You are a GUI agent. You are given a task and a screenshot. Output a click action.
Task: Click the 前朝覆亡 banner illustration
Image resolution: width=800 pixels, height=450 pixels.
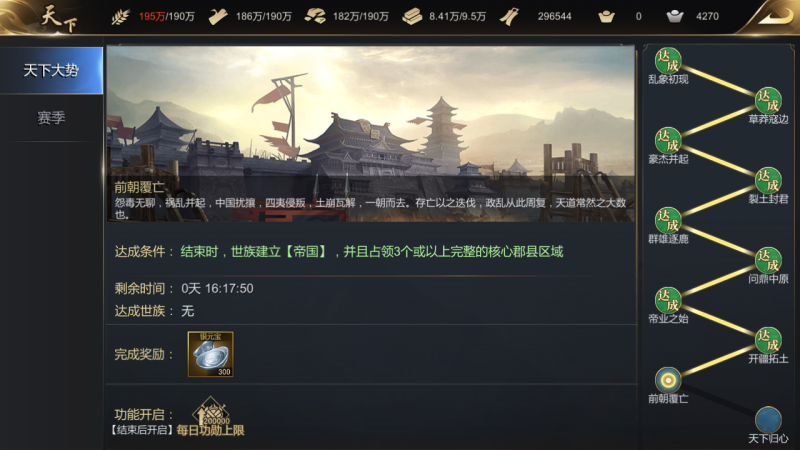pyautogui.click(x=371, y=134)
